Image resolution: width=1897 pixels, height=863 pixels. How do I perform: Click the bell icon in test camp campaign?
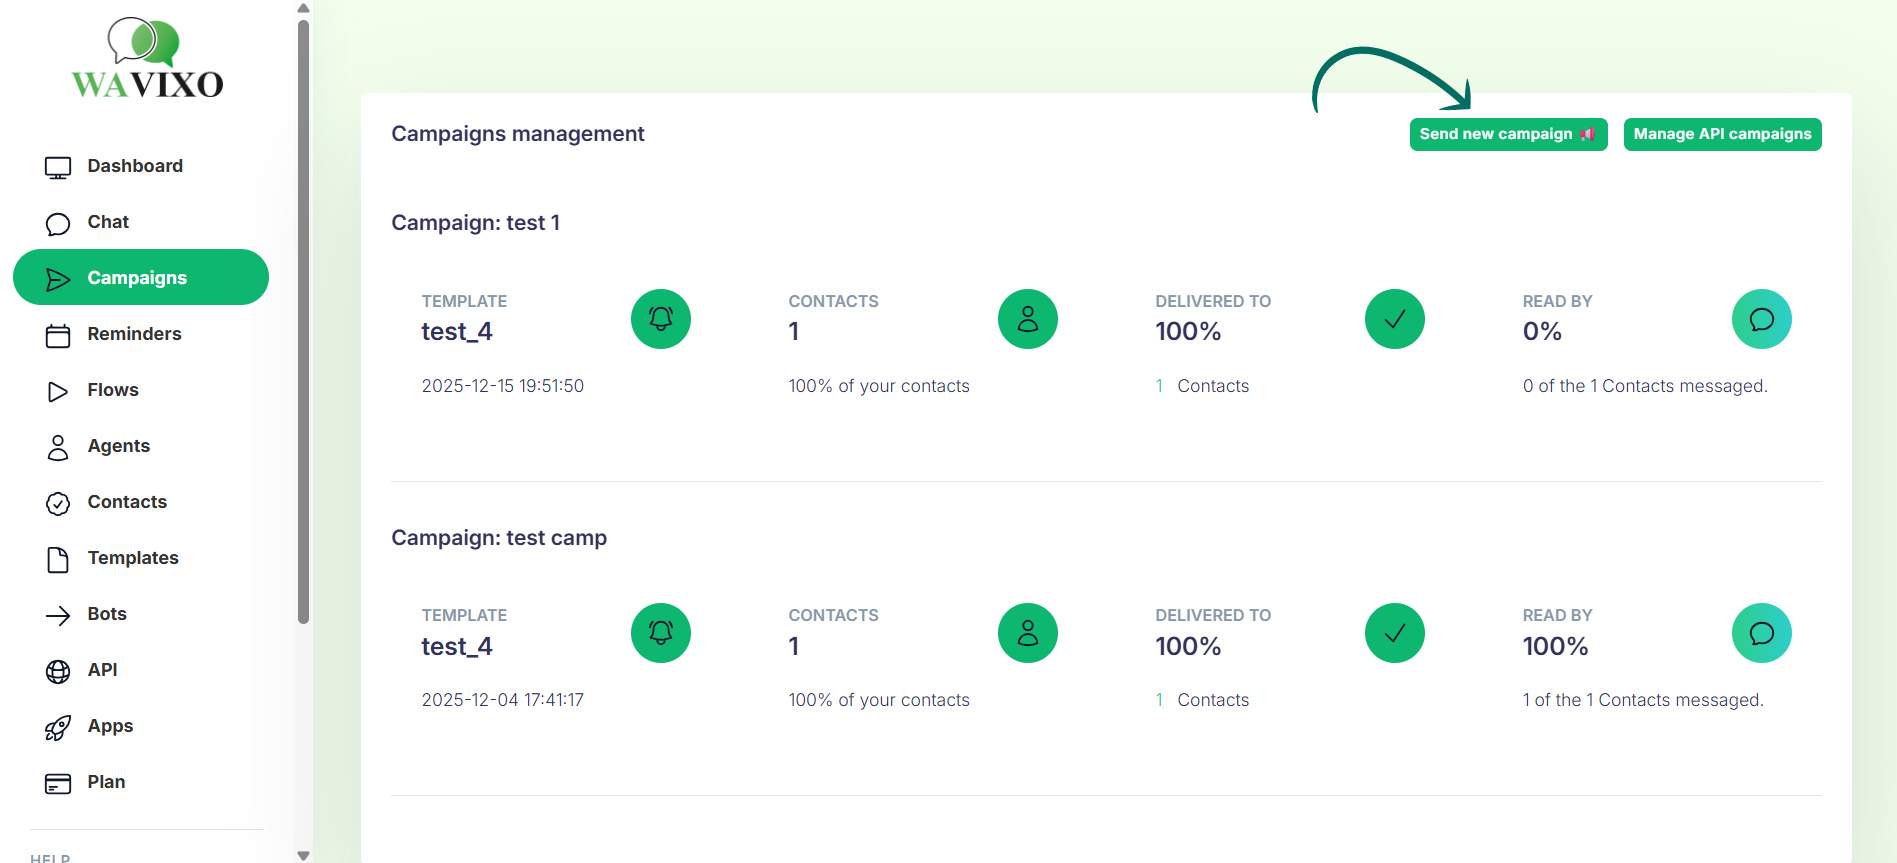click(x=660, y=633)
